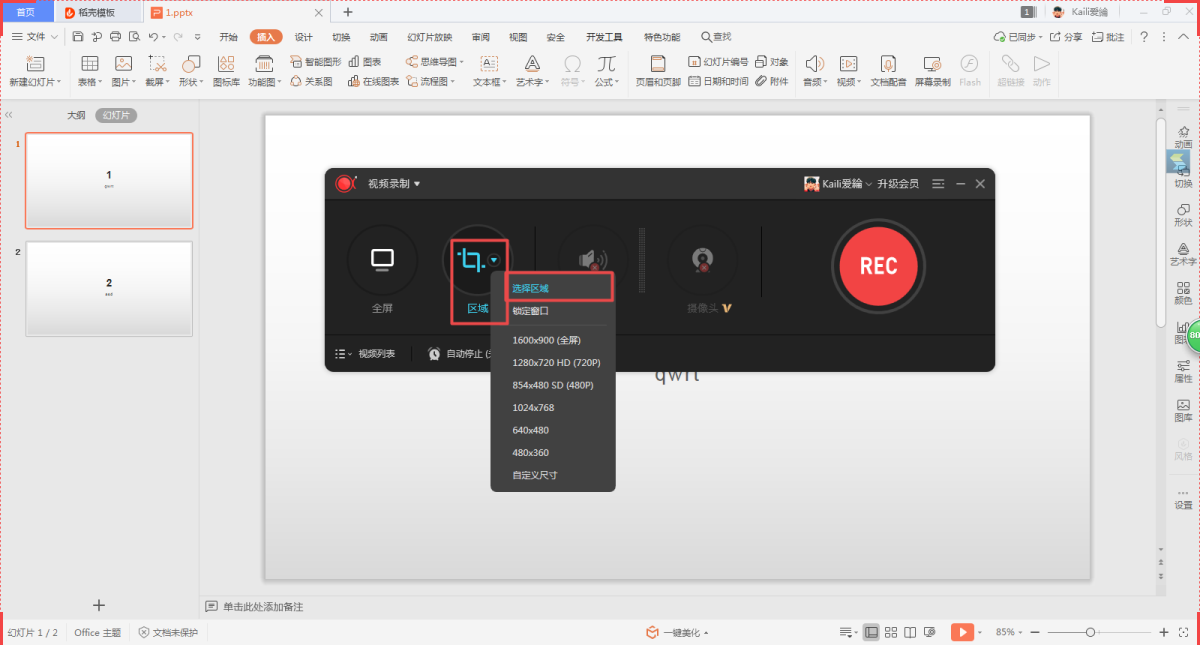Expand the 视频列表 video list
This screenshot has width=1200, height=645.
366,354
